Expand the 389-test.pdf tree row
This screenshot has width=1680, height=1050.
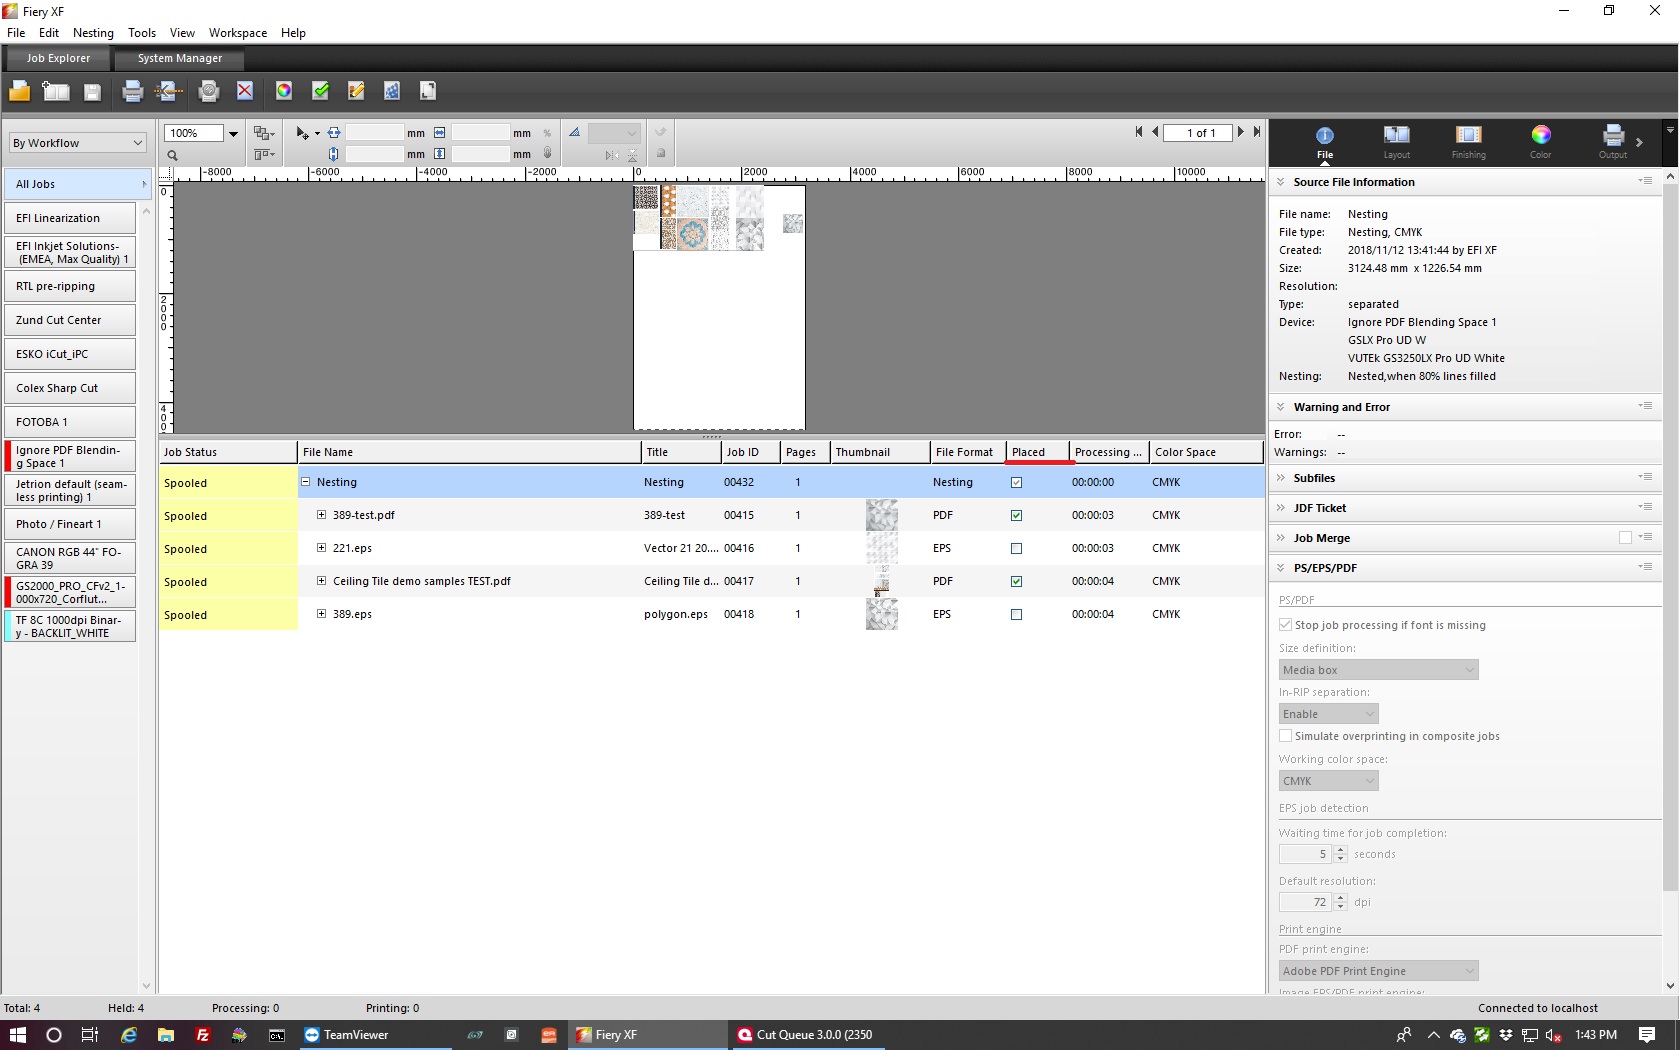click(x=321, y=515)
